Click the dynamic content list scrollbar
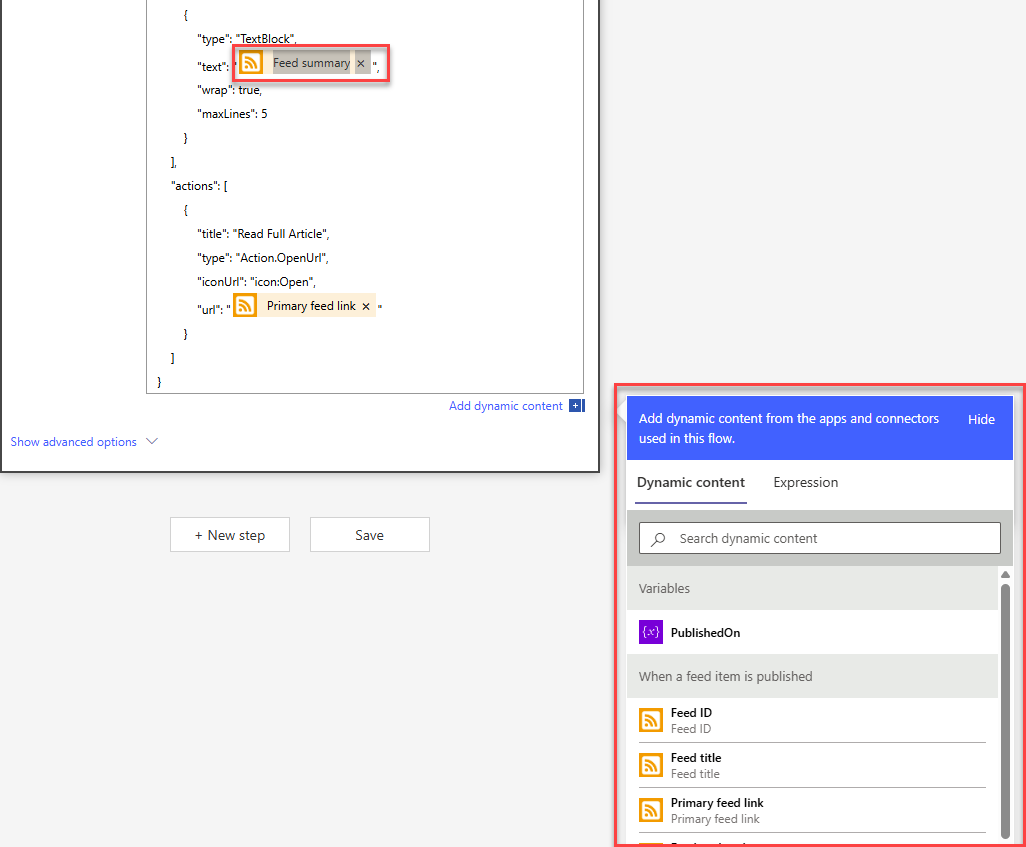The width and height of the screenshot is (1026, 847). click(1005, 700)
